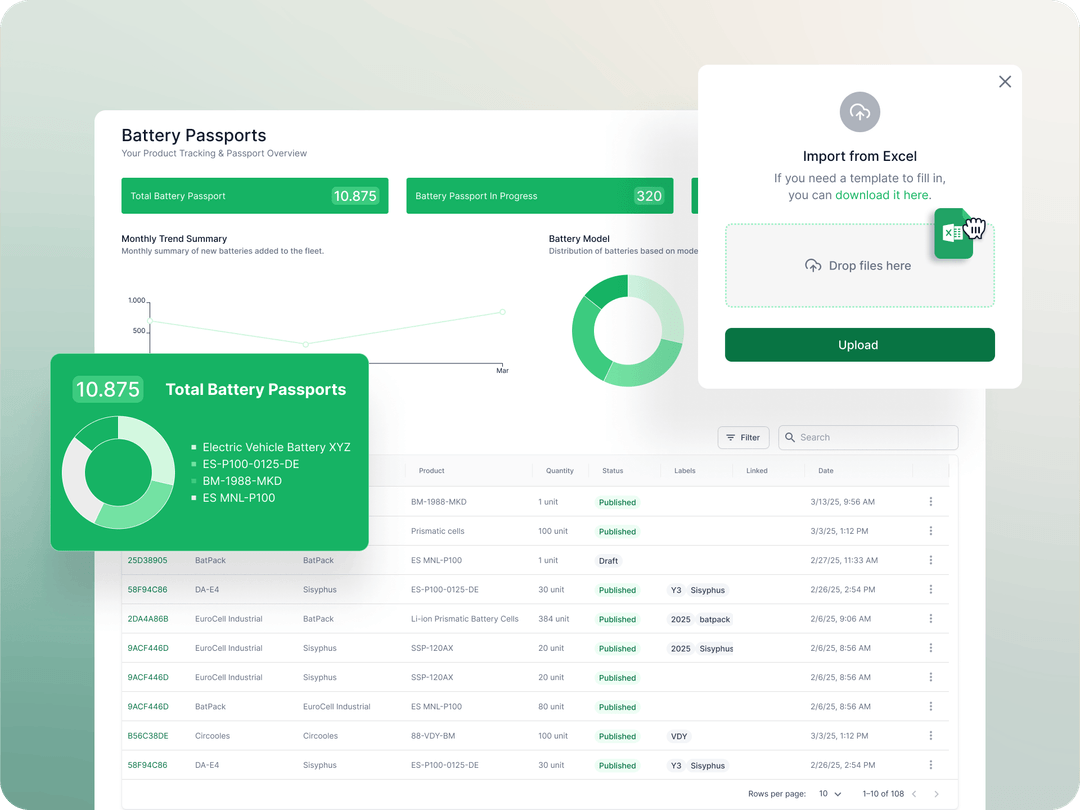
Task: Select the Sisyphus label chip
Action: click(x=707, y=590)
